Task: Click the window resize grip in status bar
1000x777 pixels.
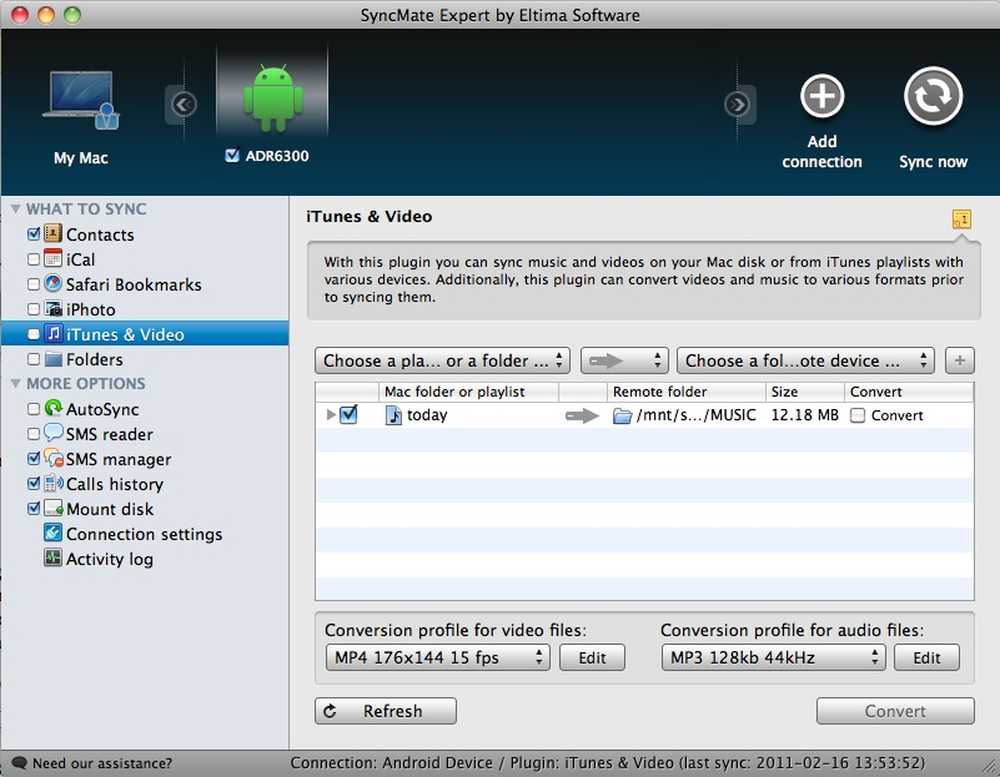Action: [989, 766]
